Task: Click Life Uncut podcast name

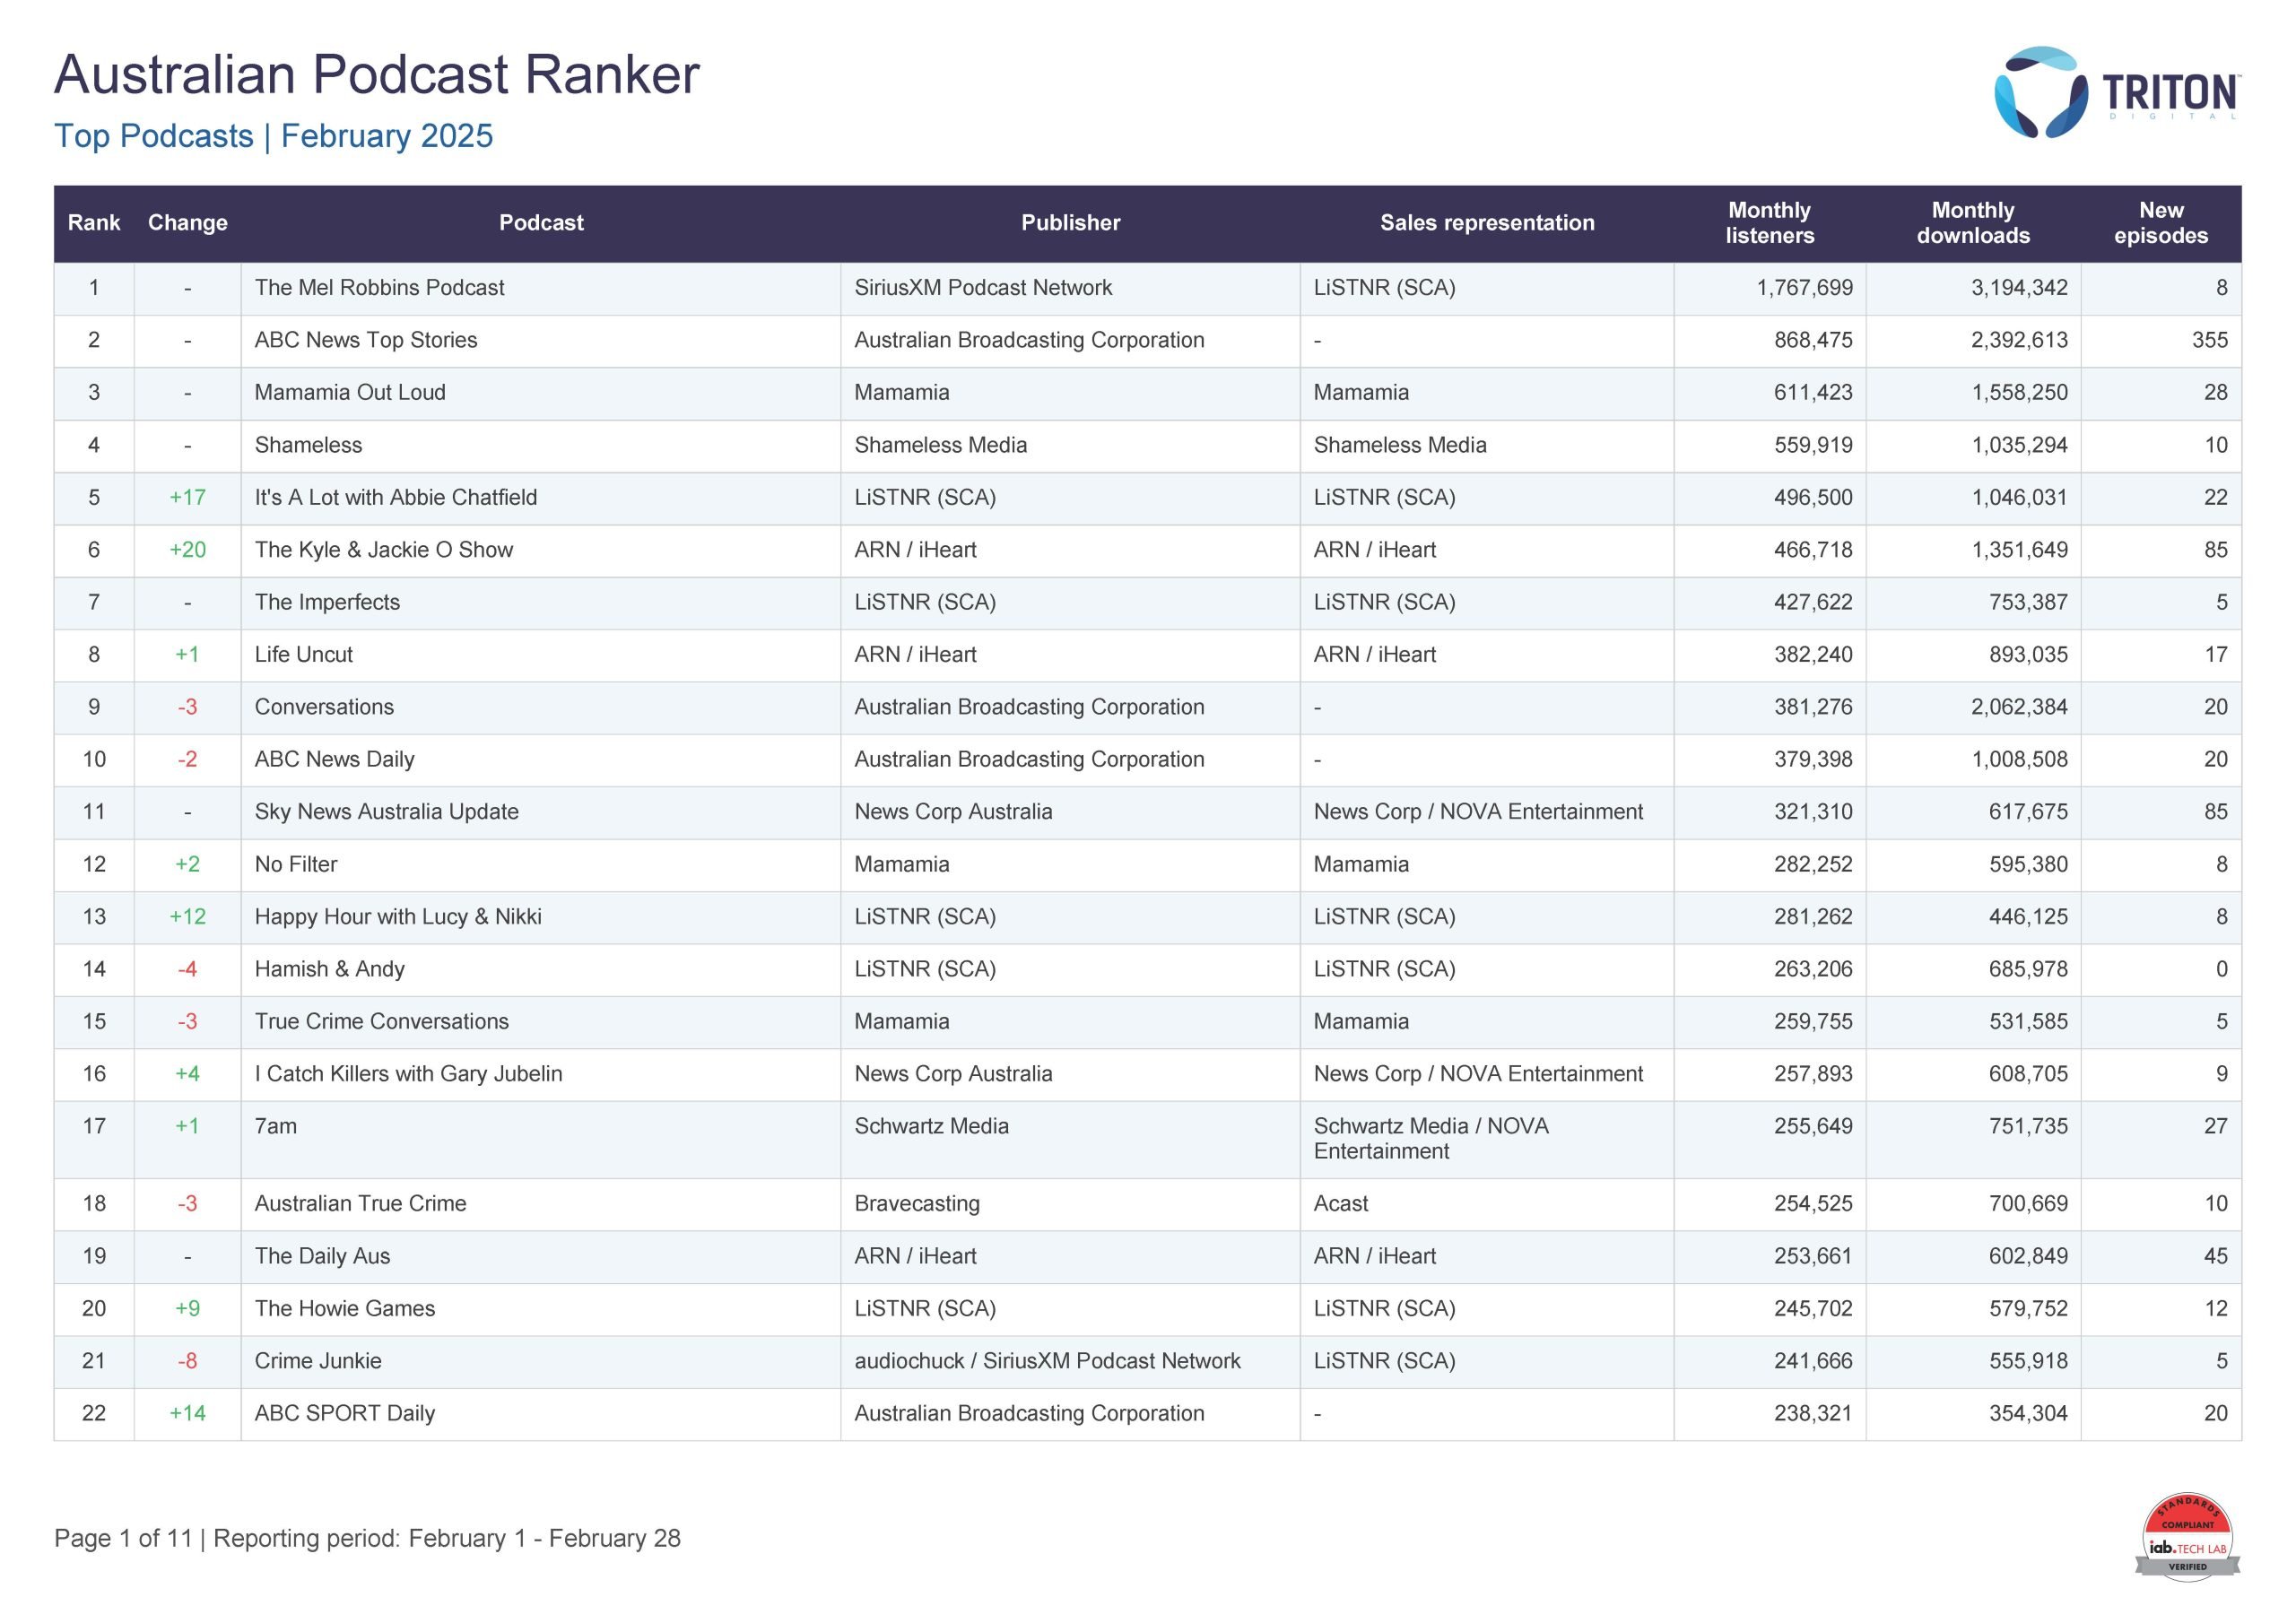Action: point(304,655)
